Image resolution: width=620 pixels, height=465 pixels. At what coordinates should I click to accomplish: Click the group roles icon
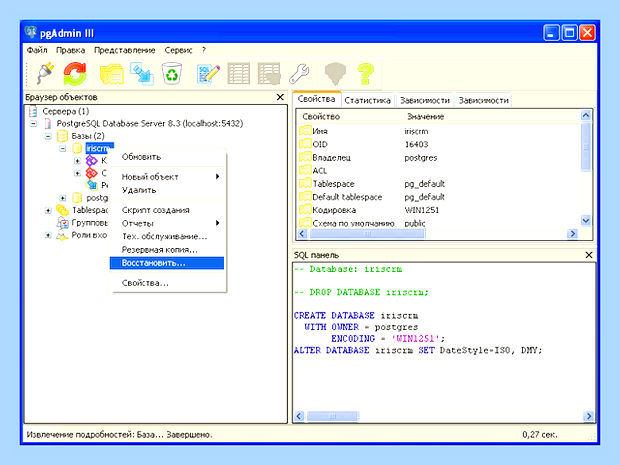pos(62,223)
